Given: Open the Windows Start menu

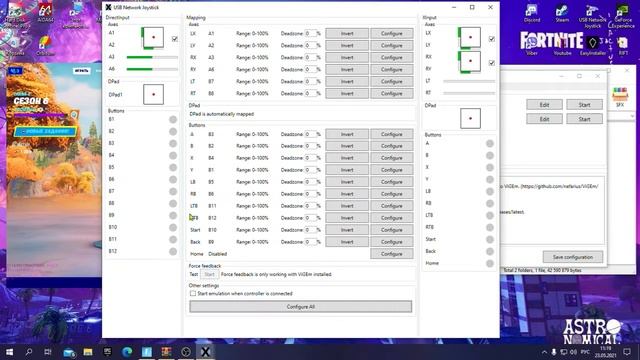Looking at the screenshot, I should [9, 352].
